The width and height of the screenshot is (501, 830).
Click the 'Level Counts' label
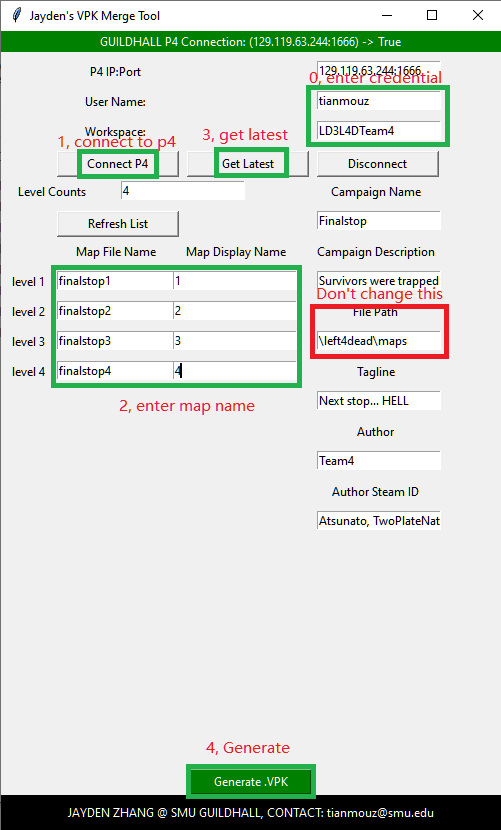(x=52, y=192)
